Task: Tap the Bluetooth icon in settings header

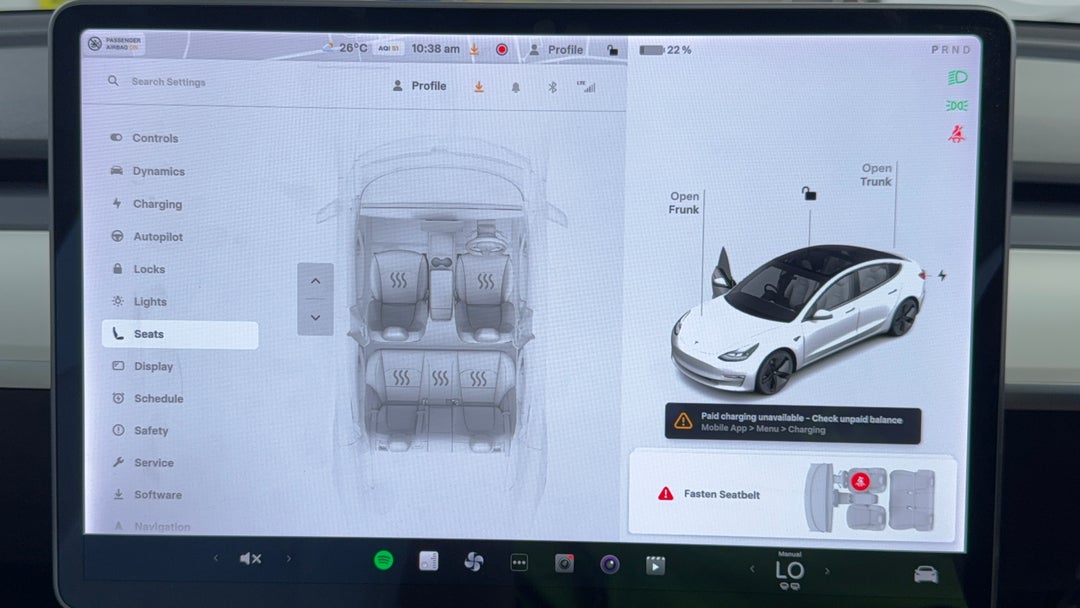Action: click(x=551, y=87)
